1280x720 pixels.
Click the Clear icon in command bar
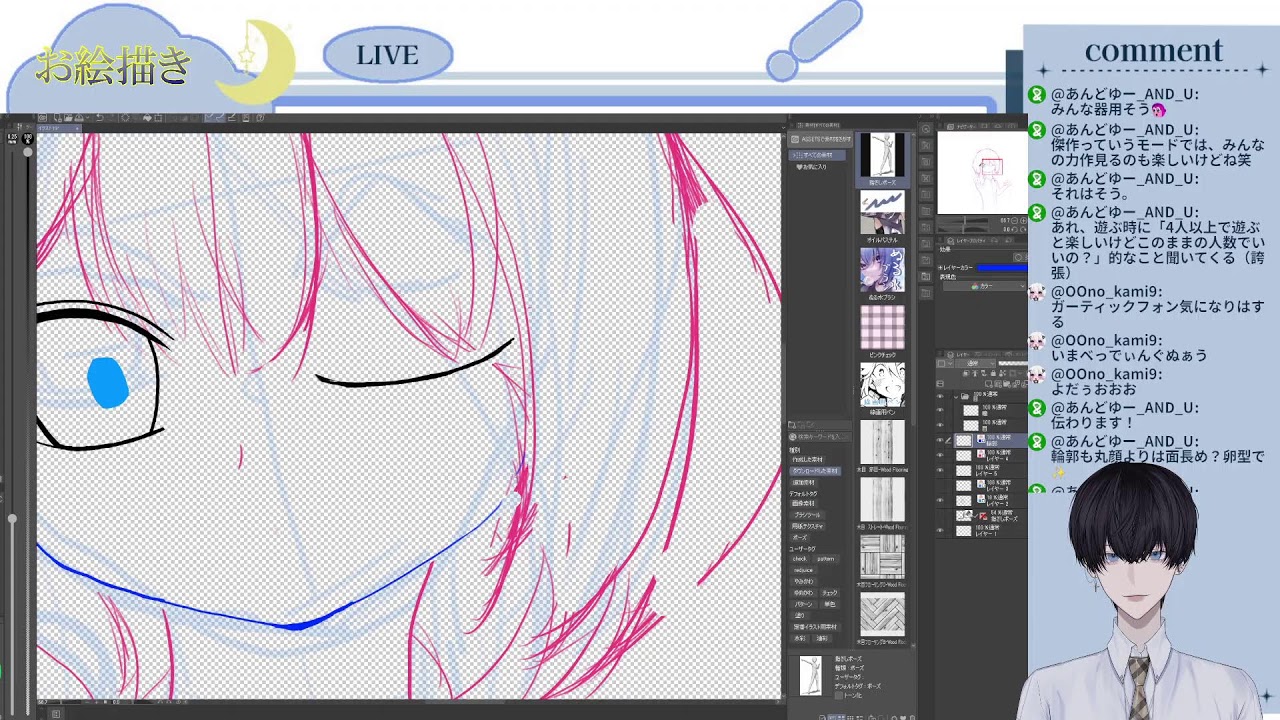point(126,117)
